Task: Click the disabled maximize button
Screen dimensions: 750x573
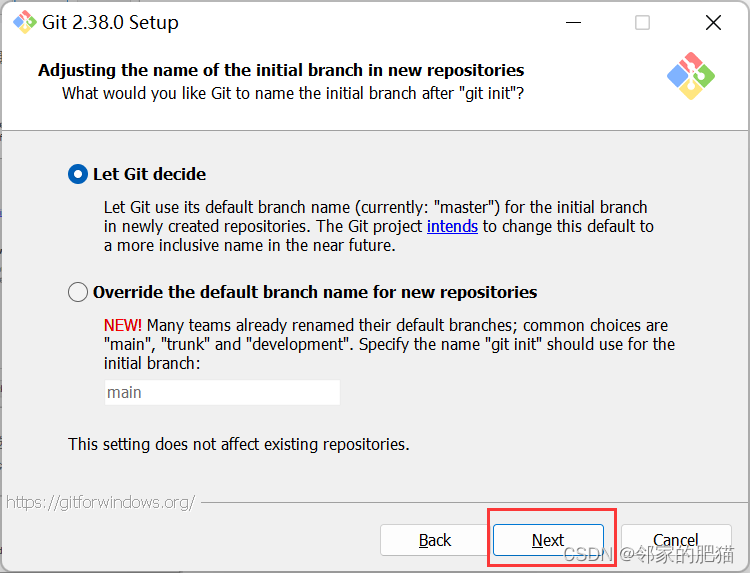Action: point(642,22)
